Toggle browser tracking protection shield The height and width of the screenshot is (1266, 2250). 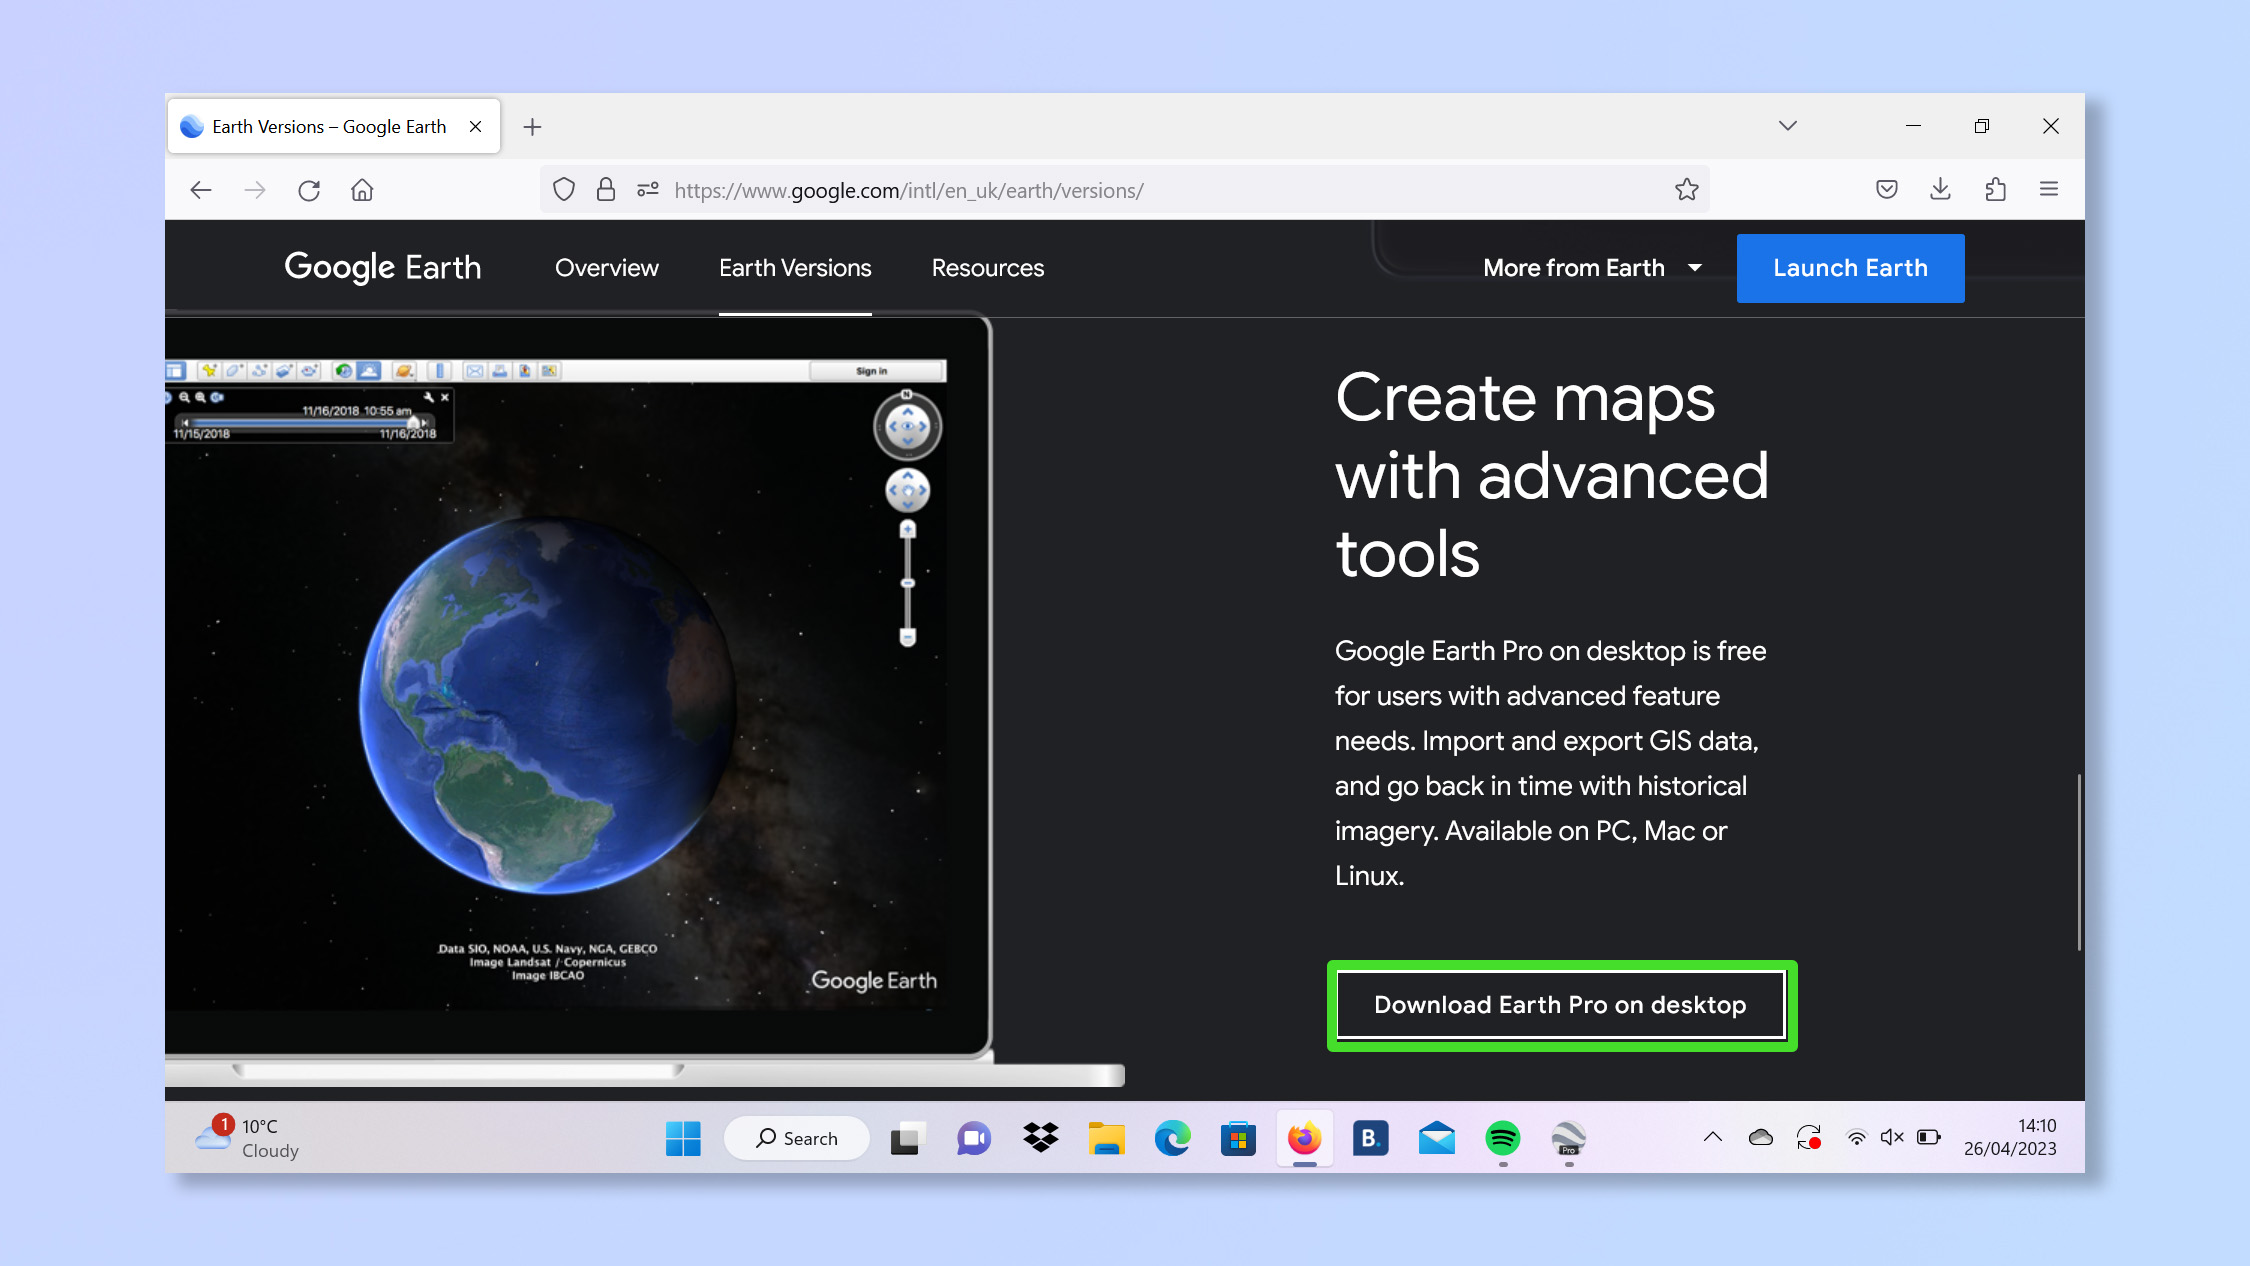564,189
